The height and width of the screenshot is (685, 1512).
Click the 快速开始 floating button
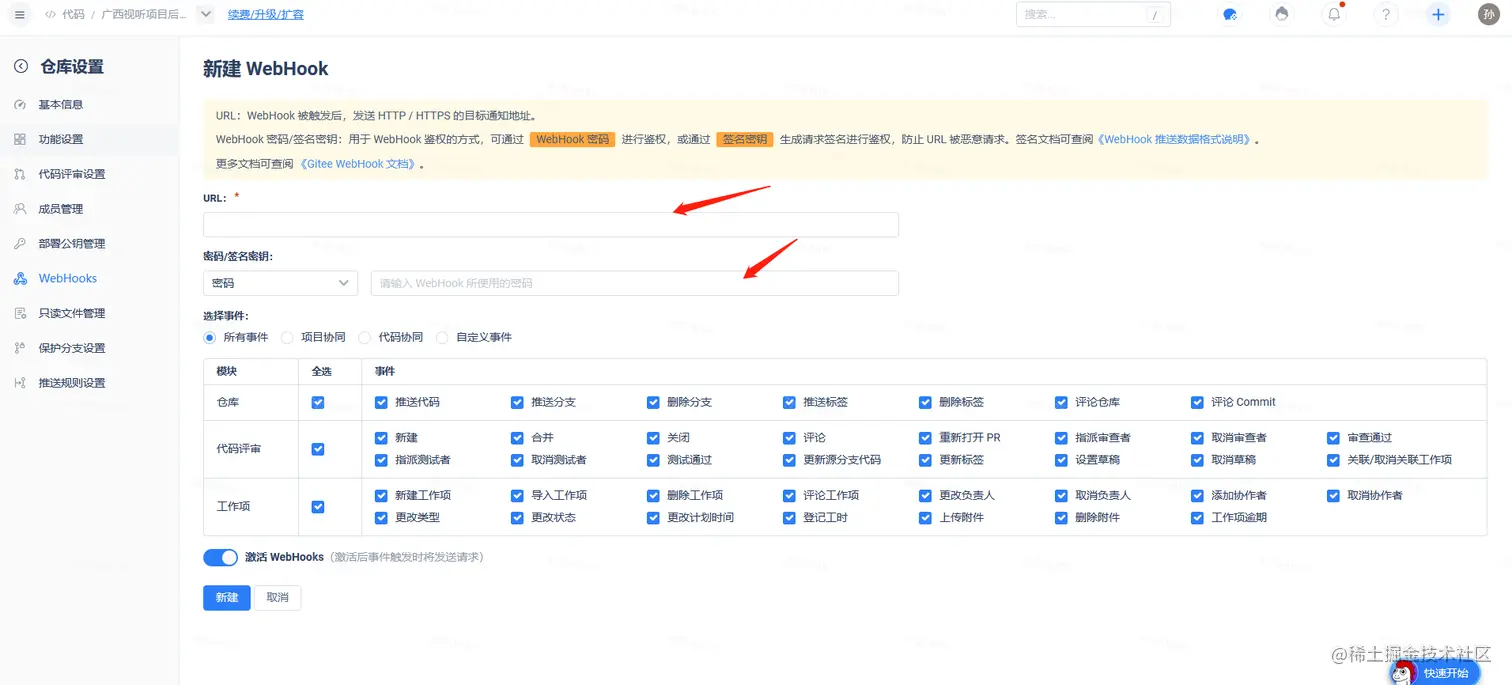point(1435,672)
